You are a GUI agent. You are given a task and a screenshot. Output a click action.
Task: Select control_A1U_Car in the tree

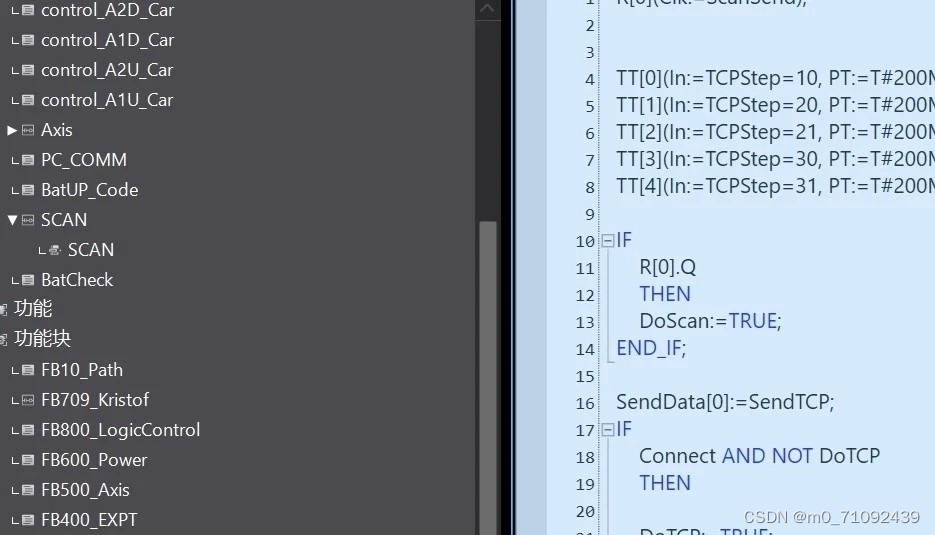107,100
